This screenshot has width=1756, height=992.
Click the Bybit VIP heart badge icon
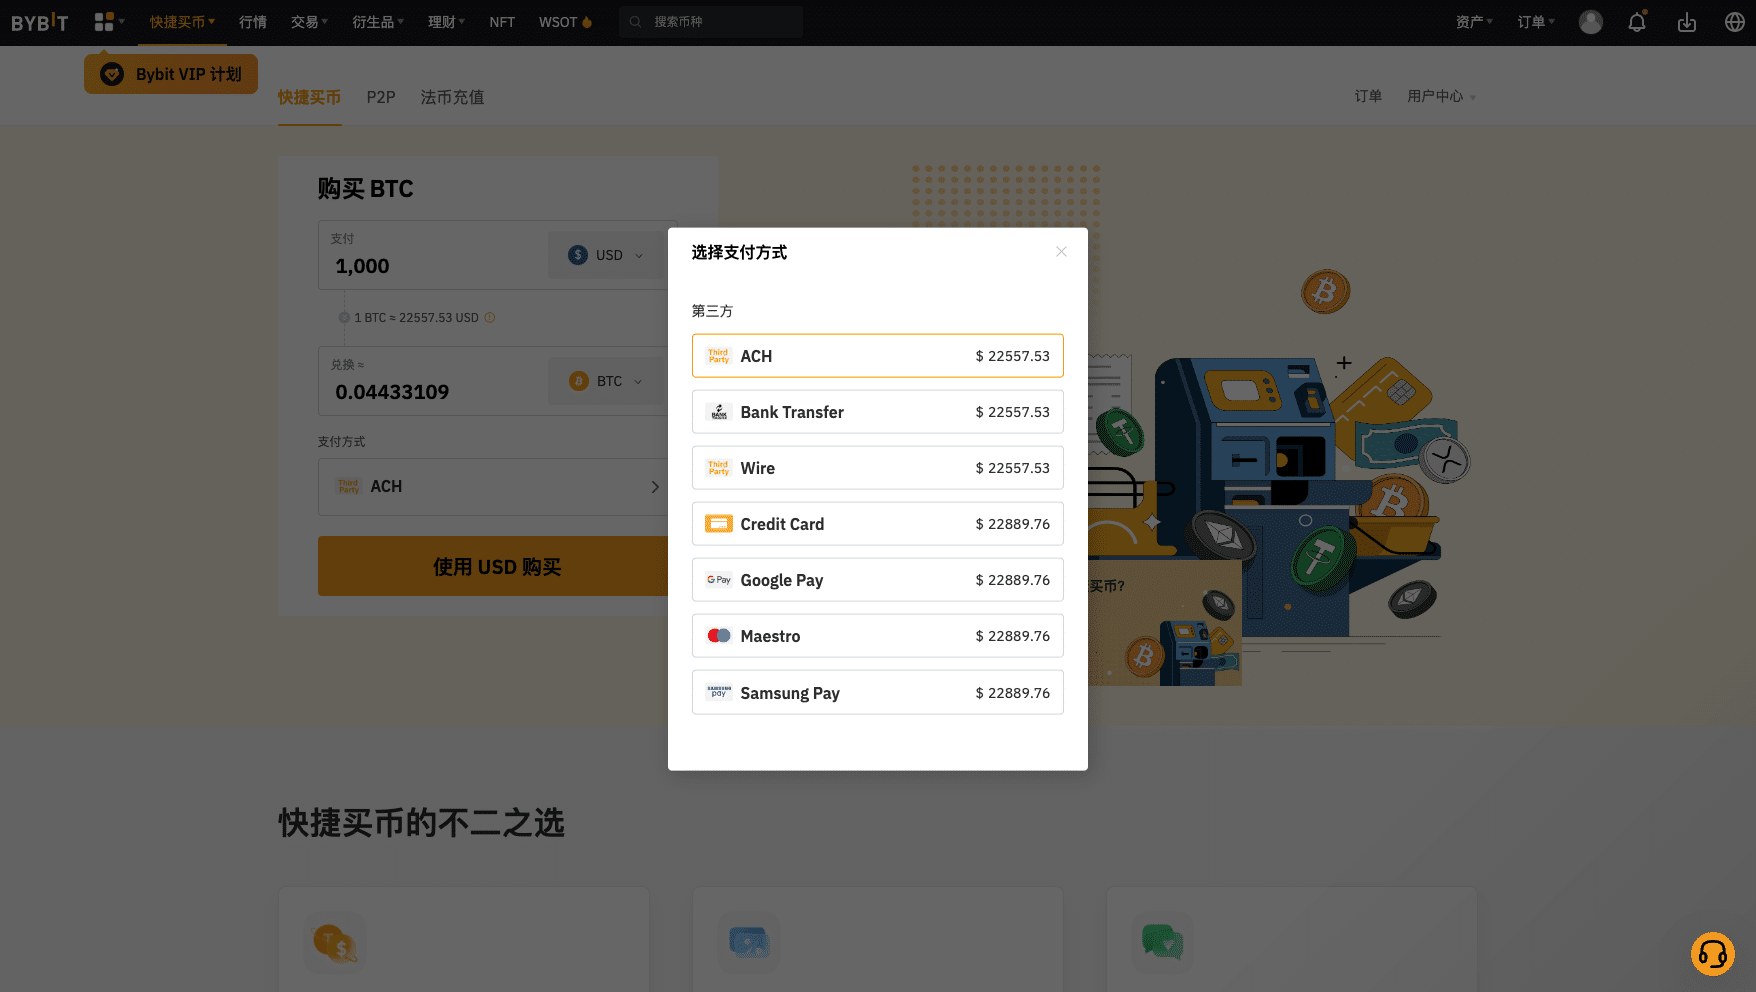[x=112, y=74]
